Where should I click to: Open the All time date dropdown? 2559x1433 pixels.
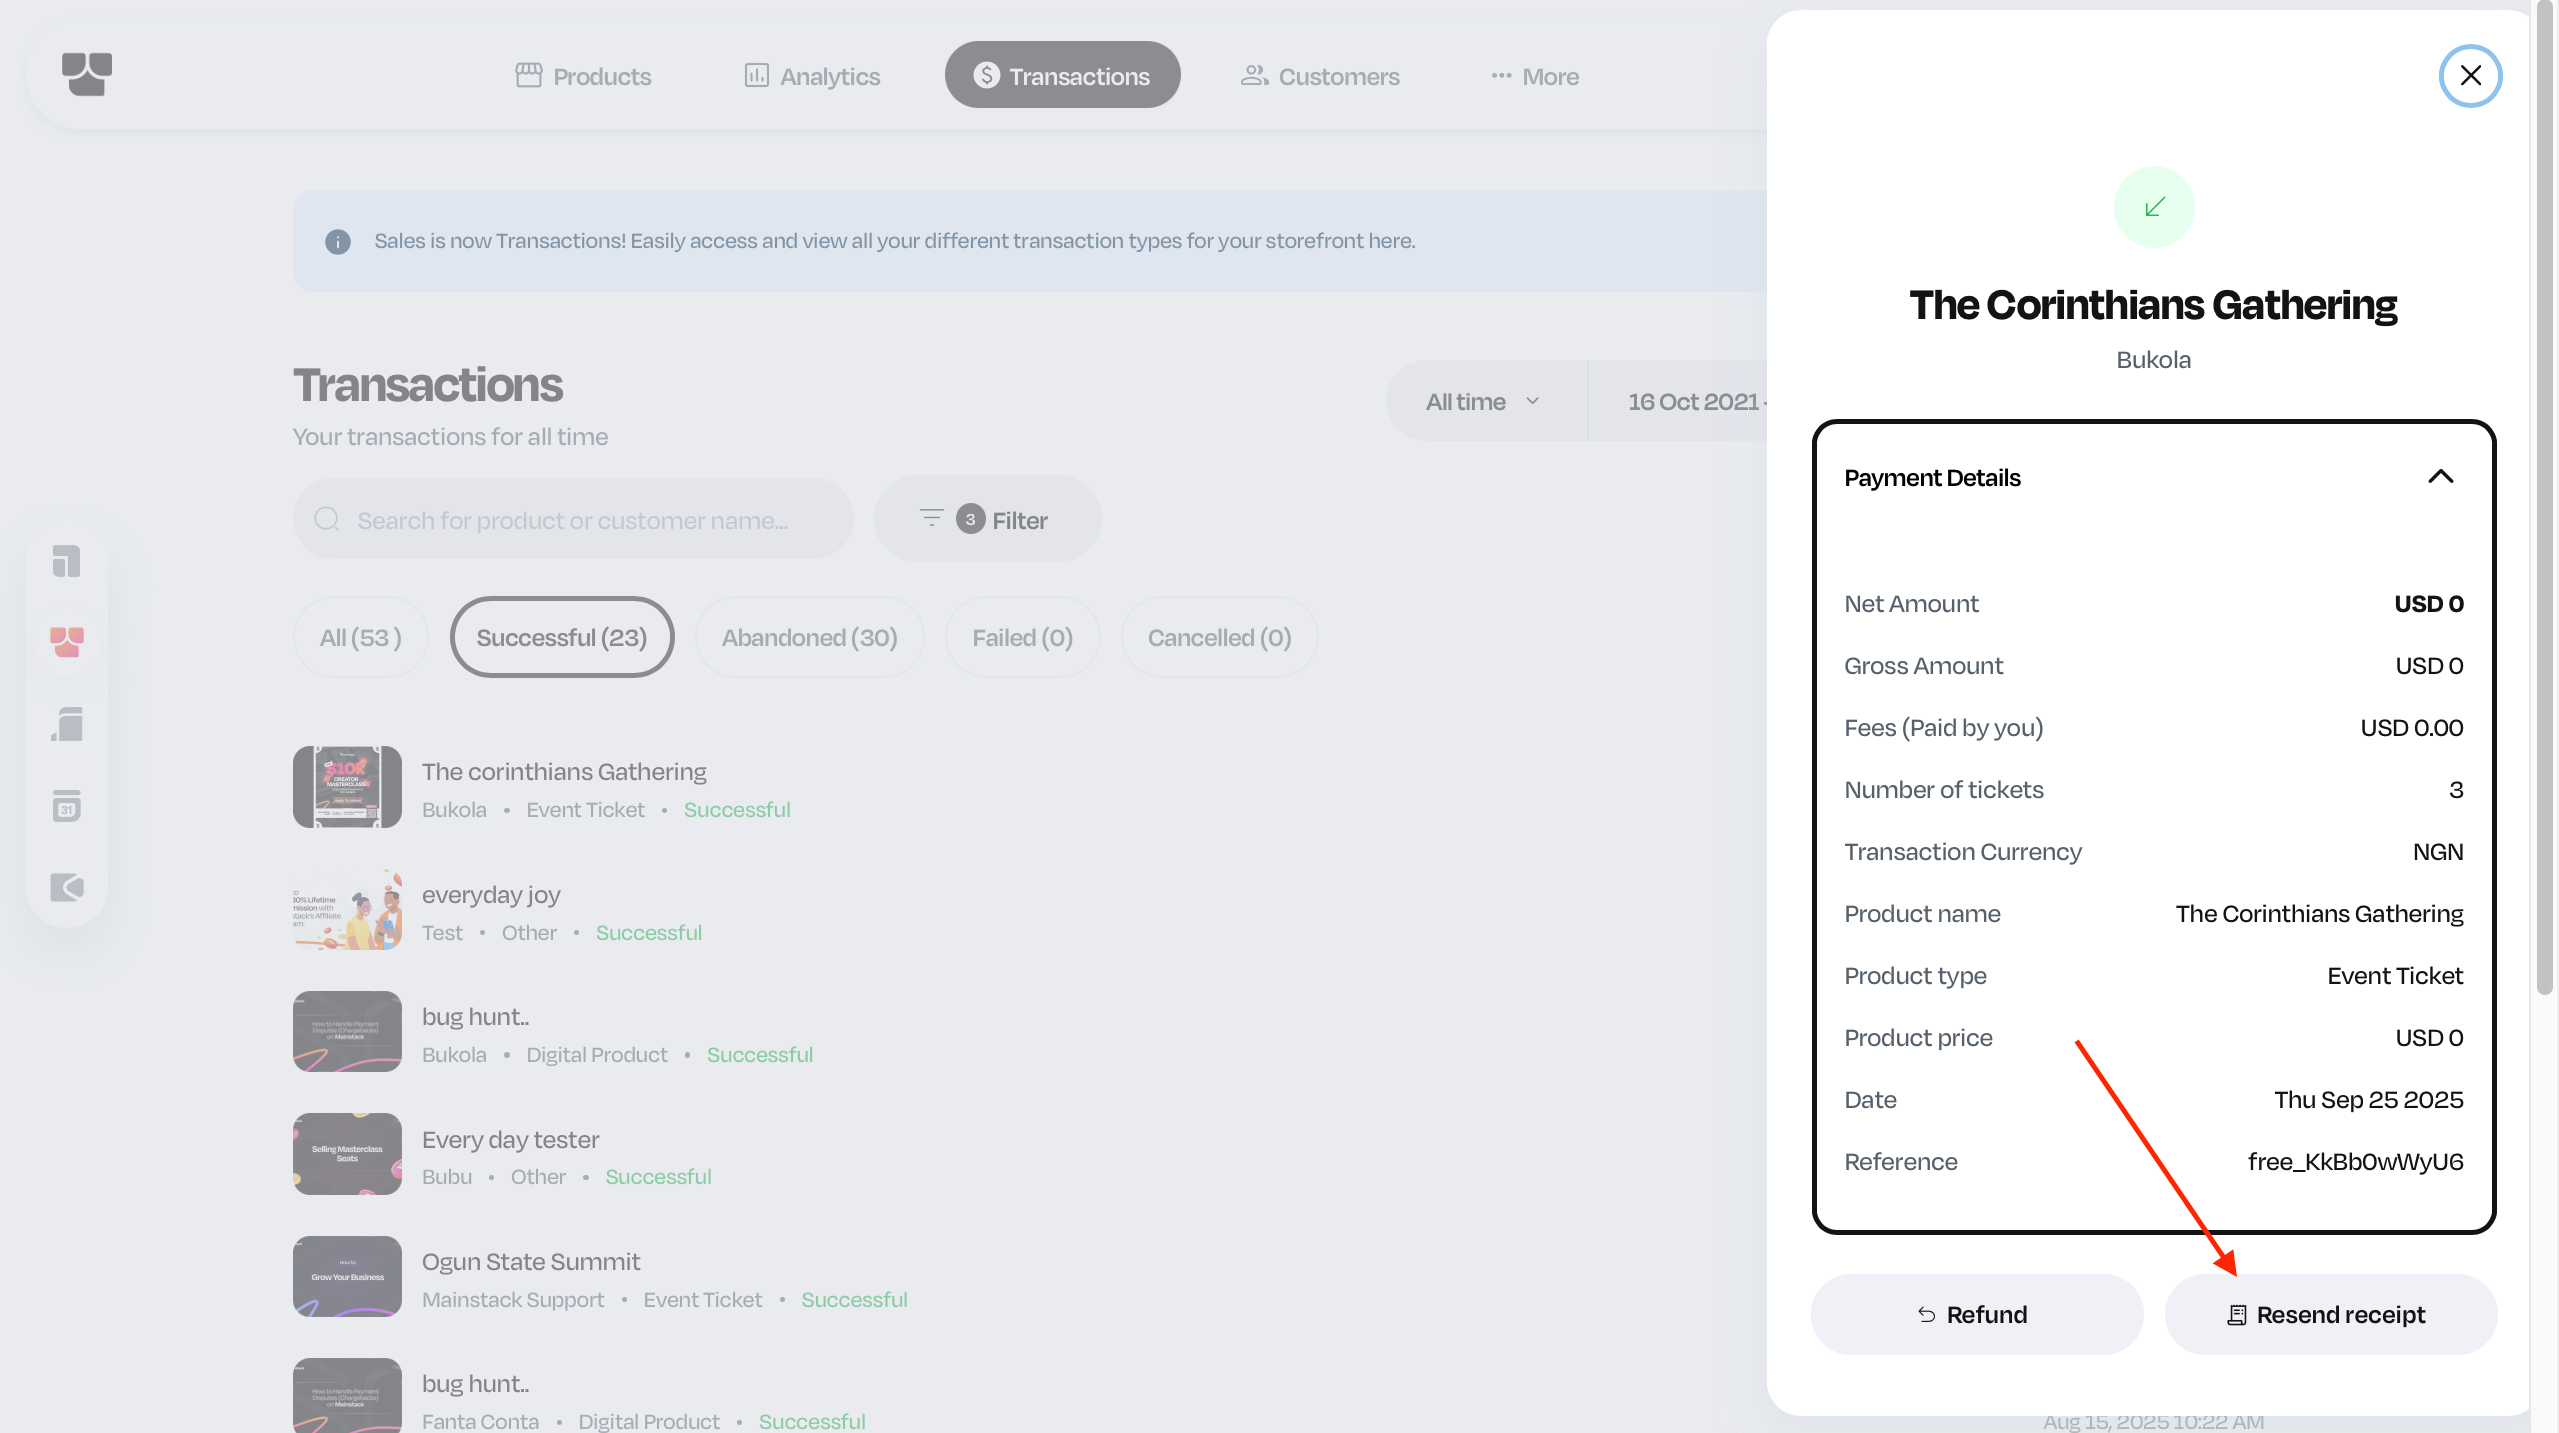(x=1484, y=402)
